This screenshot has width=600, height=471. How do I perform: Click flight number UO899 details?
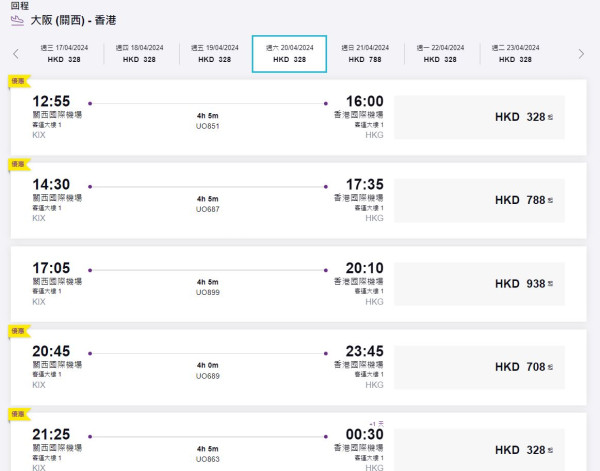(208, 292)
